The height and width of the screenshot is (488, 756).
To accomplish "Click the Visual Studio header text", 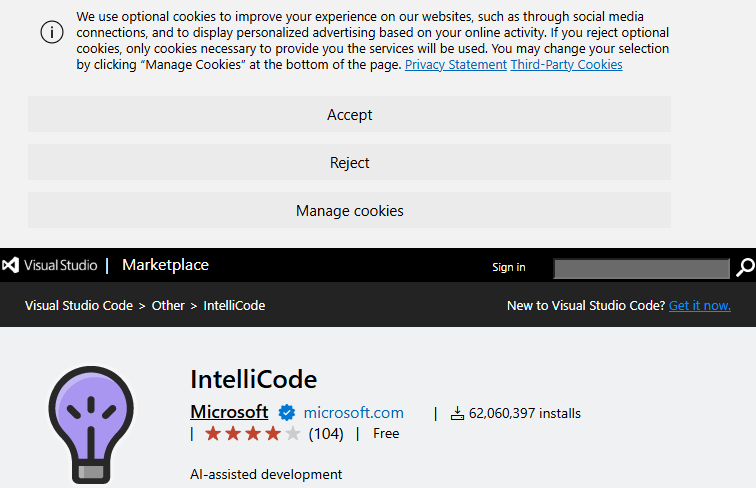I will 60,265.
